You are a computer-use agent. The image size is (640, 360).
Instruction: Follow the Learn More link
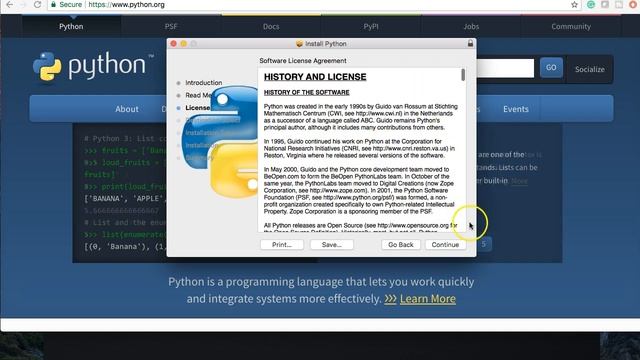tap(427, 299)
